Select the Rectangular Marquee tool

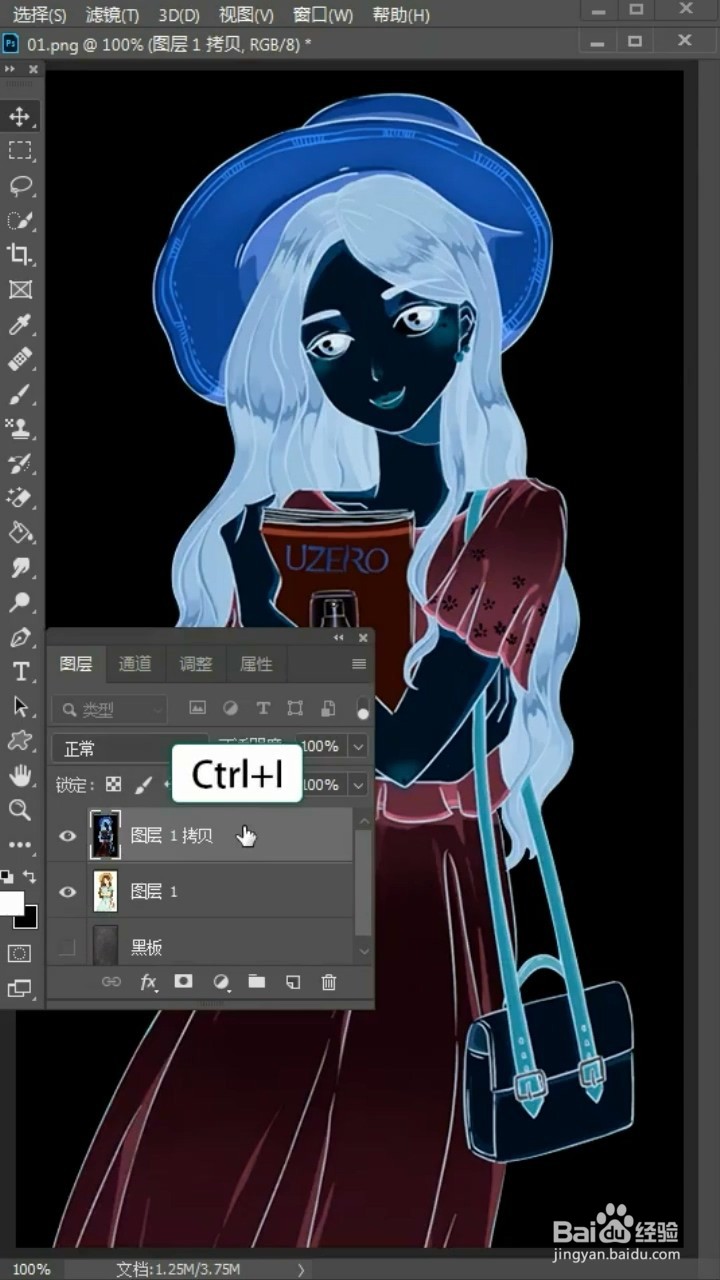[x=20, y=151]
